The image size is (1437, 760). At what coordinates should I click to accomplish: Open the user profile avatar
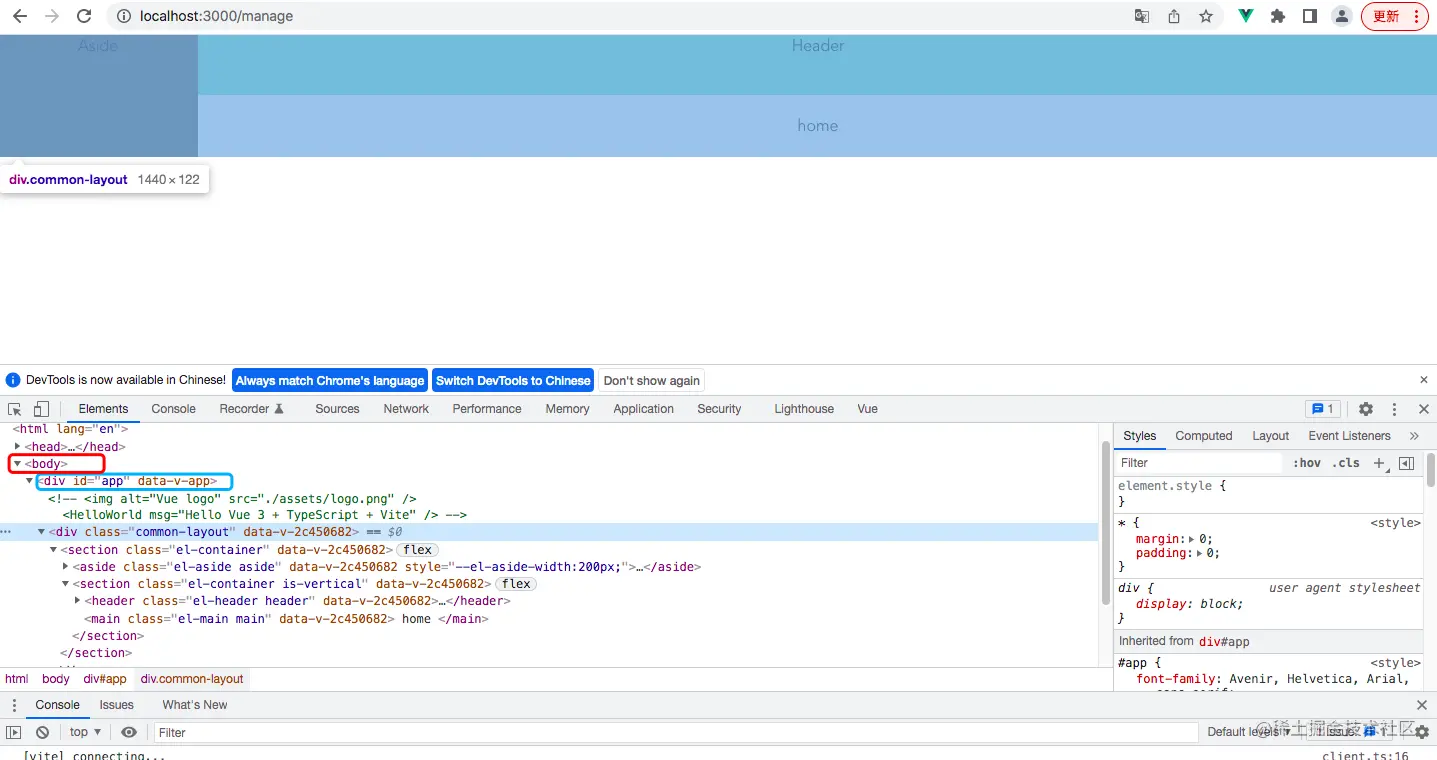(1342, 16)
